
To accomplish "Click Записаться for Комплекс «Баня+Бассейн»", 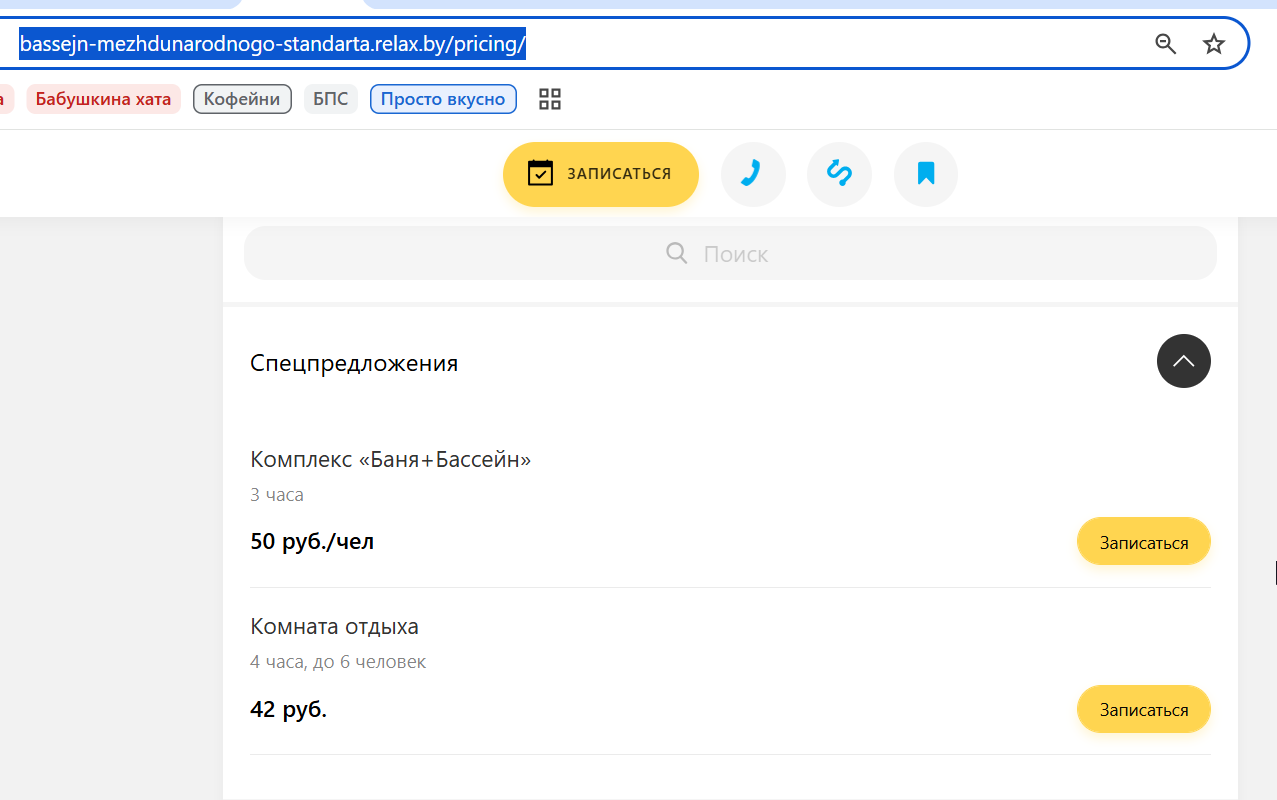I will pyautogui.click(x=1144, y=542).
